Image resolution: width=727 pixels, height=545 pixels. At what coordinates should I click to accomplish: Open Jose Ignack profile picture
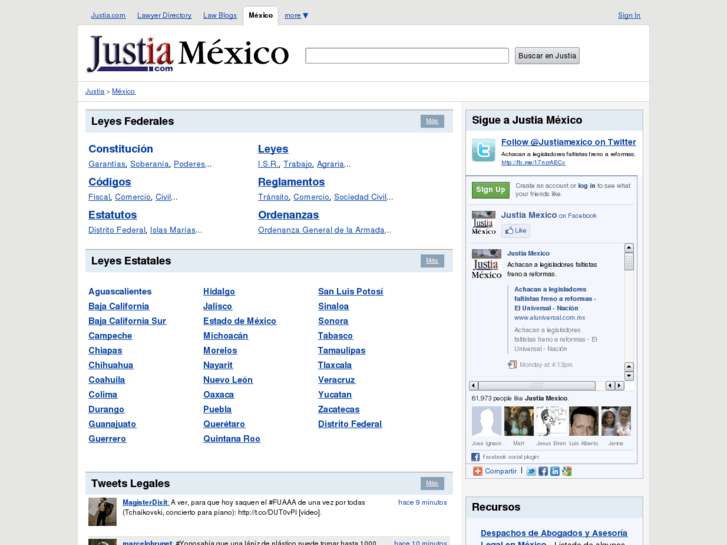[x=486, y=421]
